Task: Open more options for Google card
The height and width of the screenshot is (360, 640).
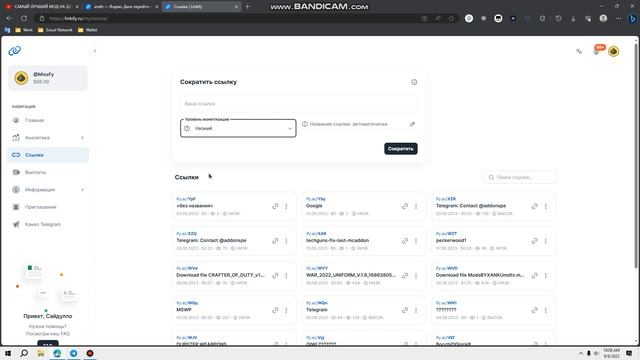Action: [416, 206]
